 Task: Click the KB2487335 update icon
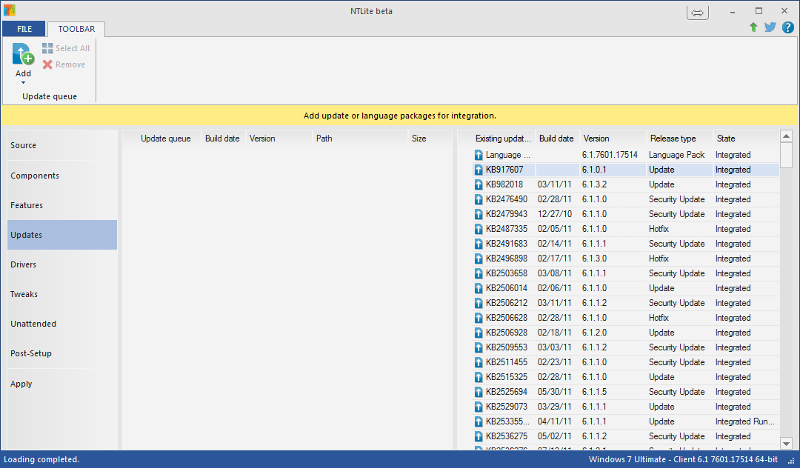479,229
